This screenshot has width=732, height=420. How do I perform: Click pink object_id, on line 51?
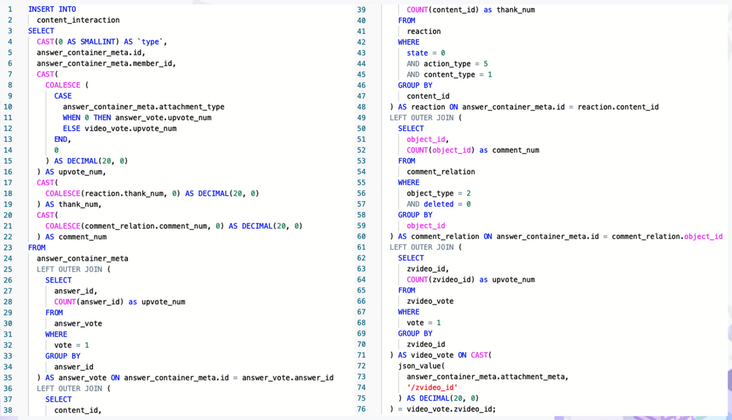428,139
